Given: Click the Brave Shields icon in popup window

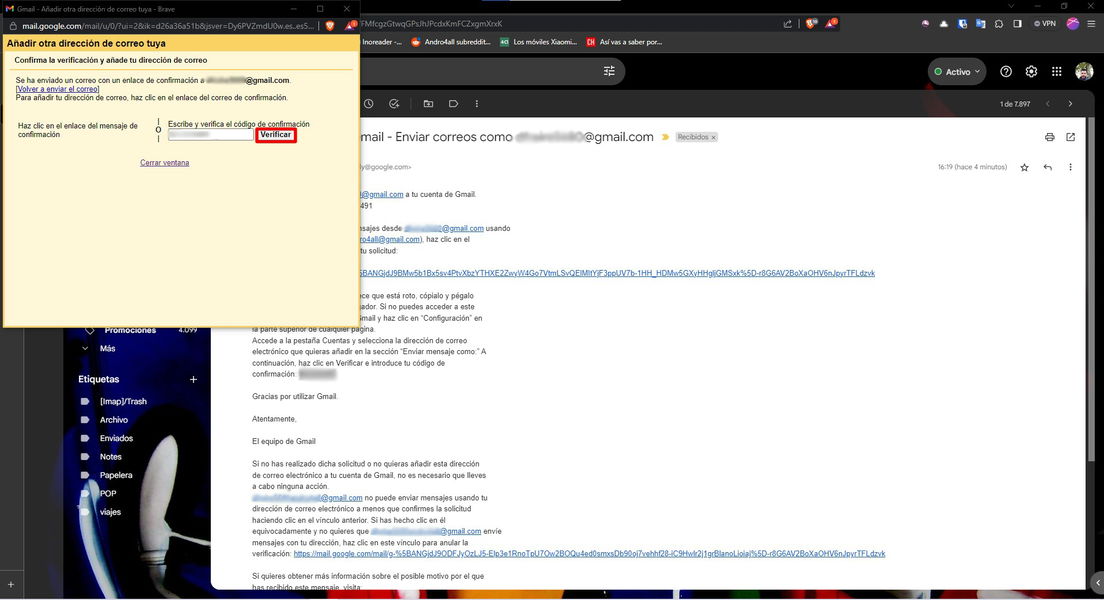Looking at the screenshot, I should (330, 26).
